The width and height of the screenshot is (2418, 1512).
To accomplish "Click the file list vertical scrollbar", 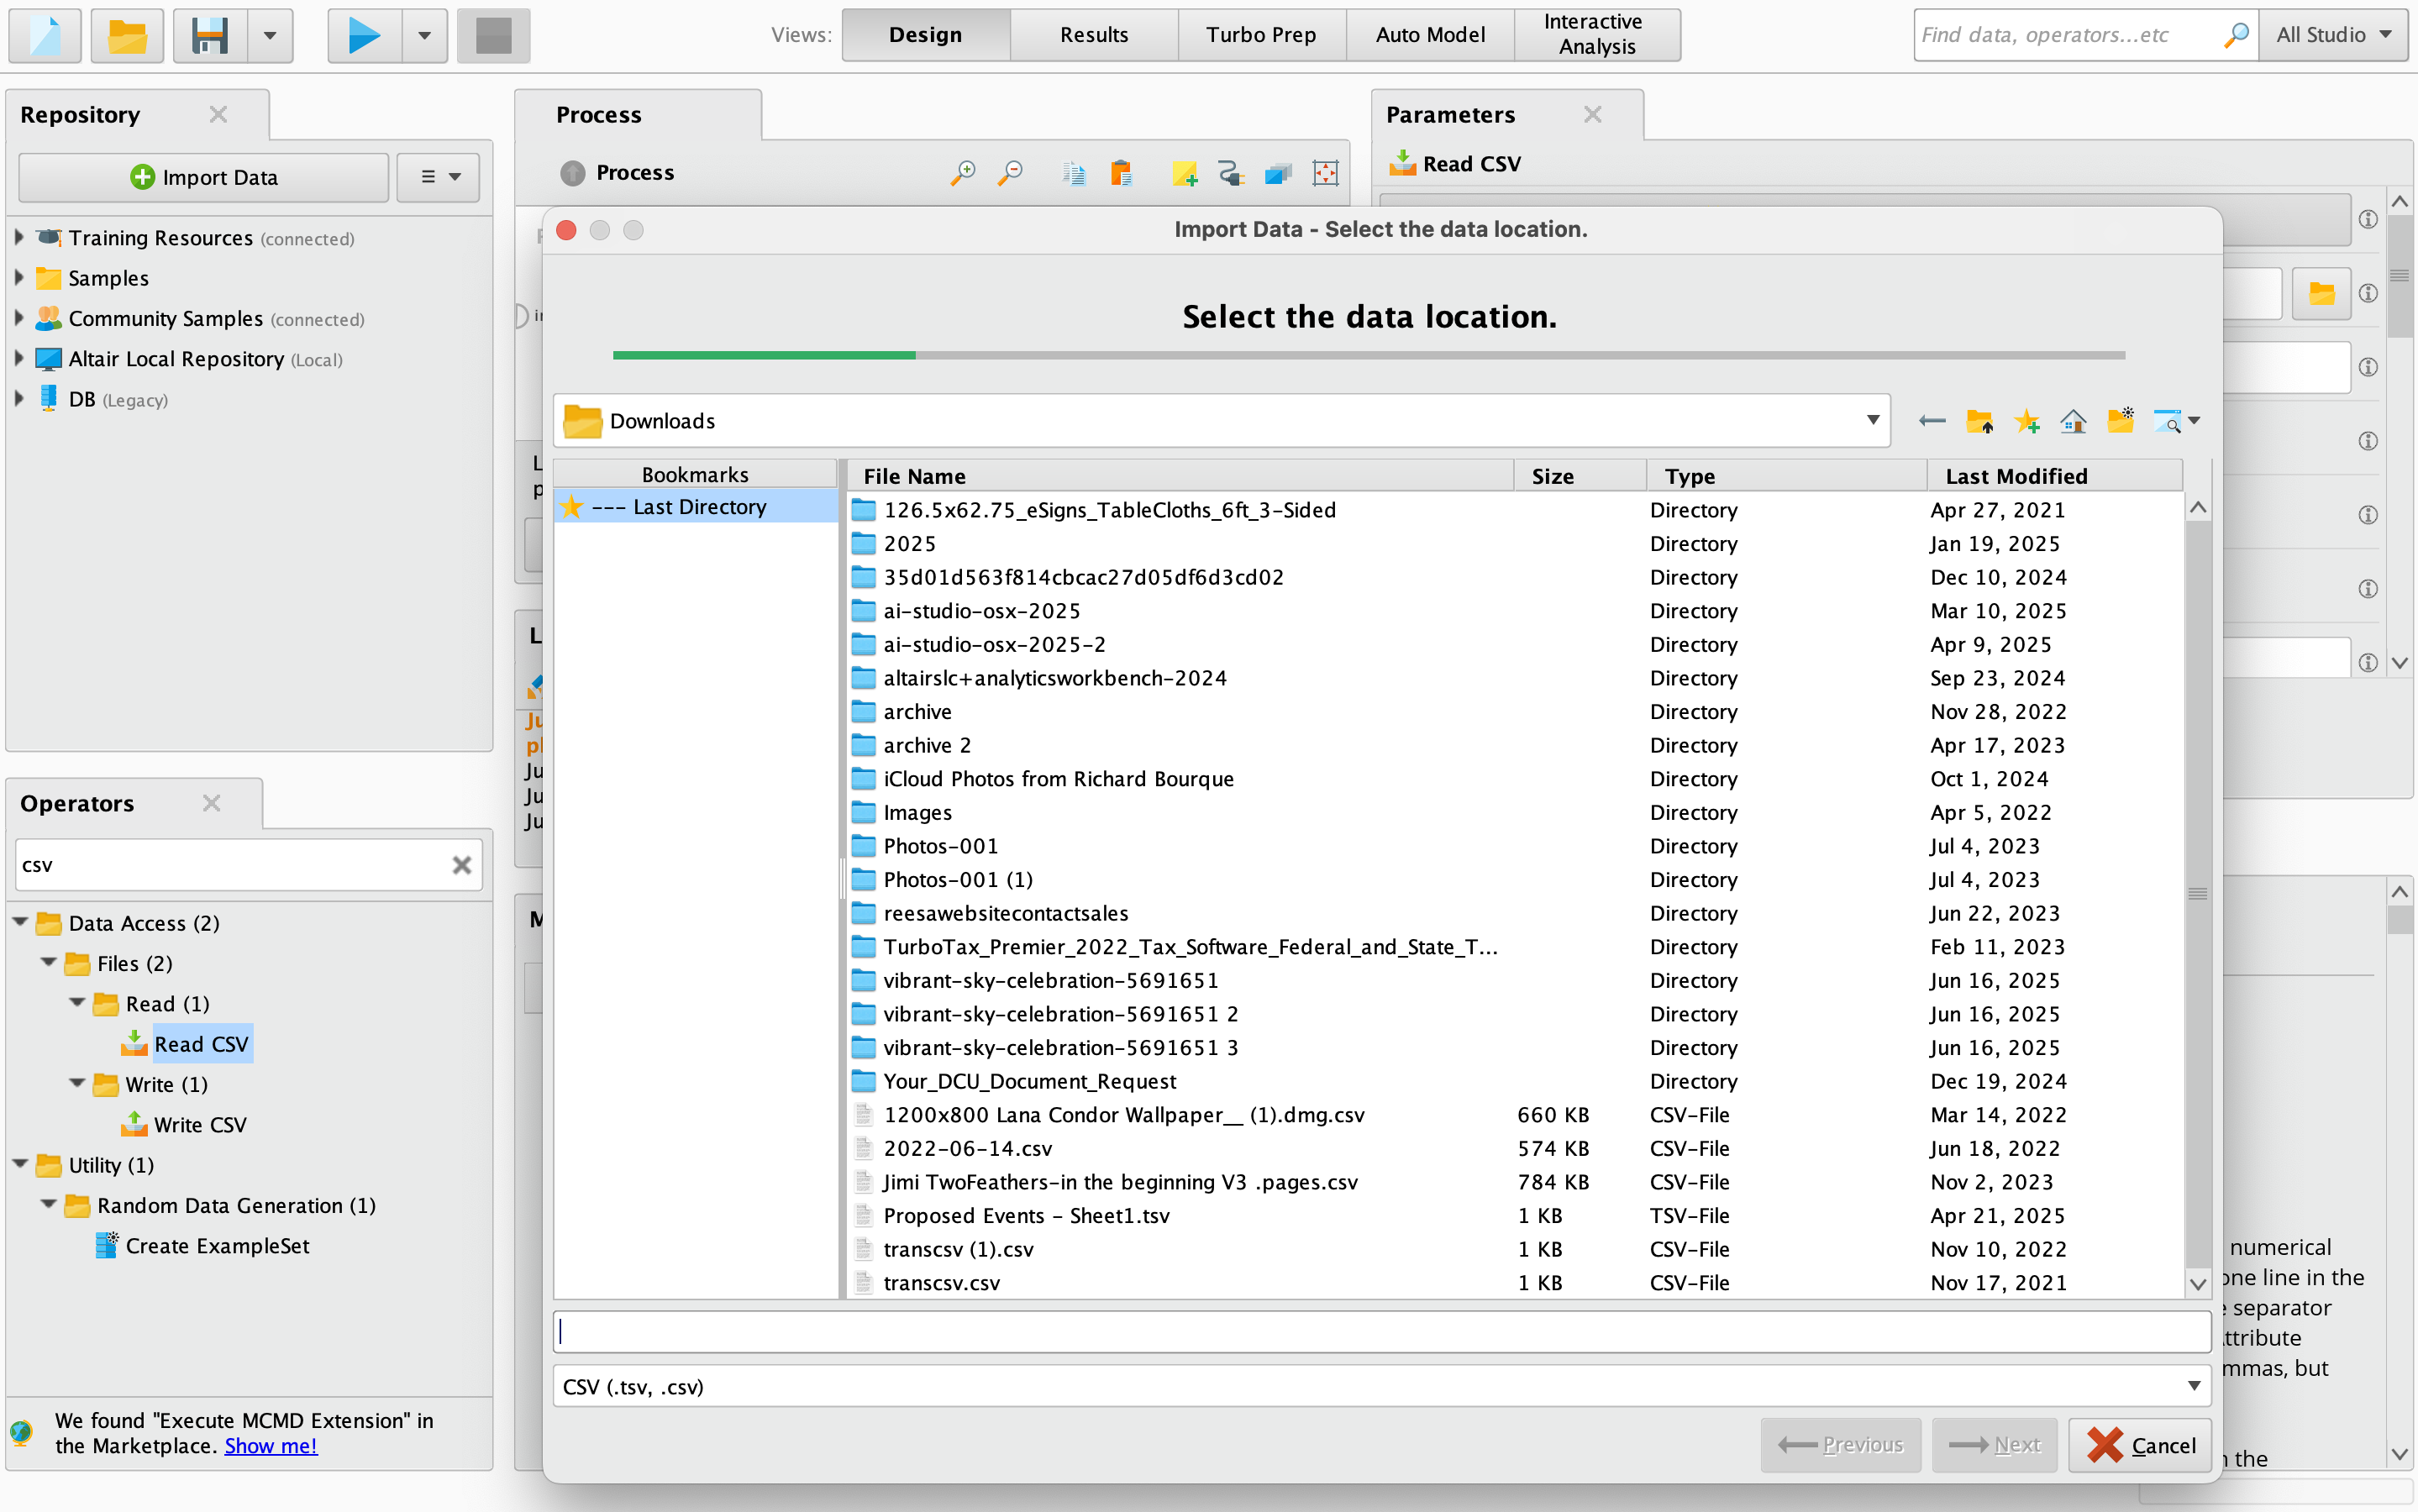I will click(2197, 895).
